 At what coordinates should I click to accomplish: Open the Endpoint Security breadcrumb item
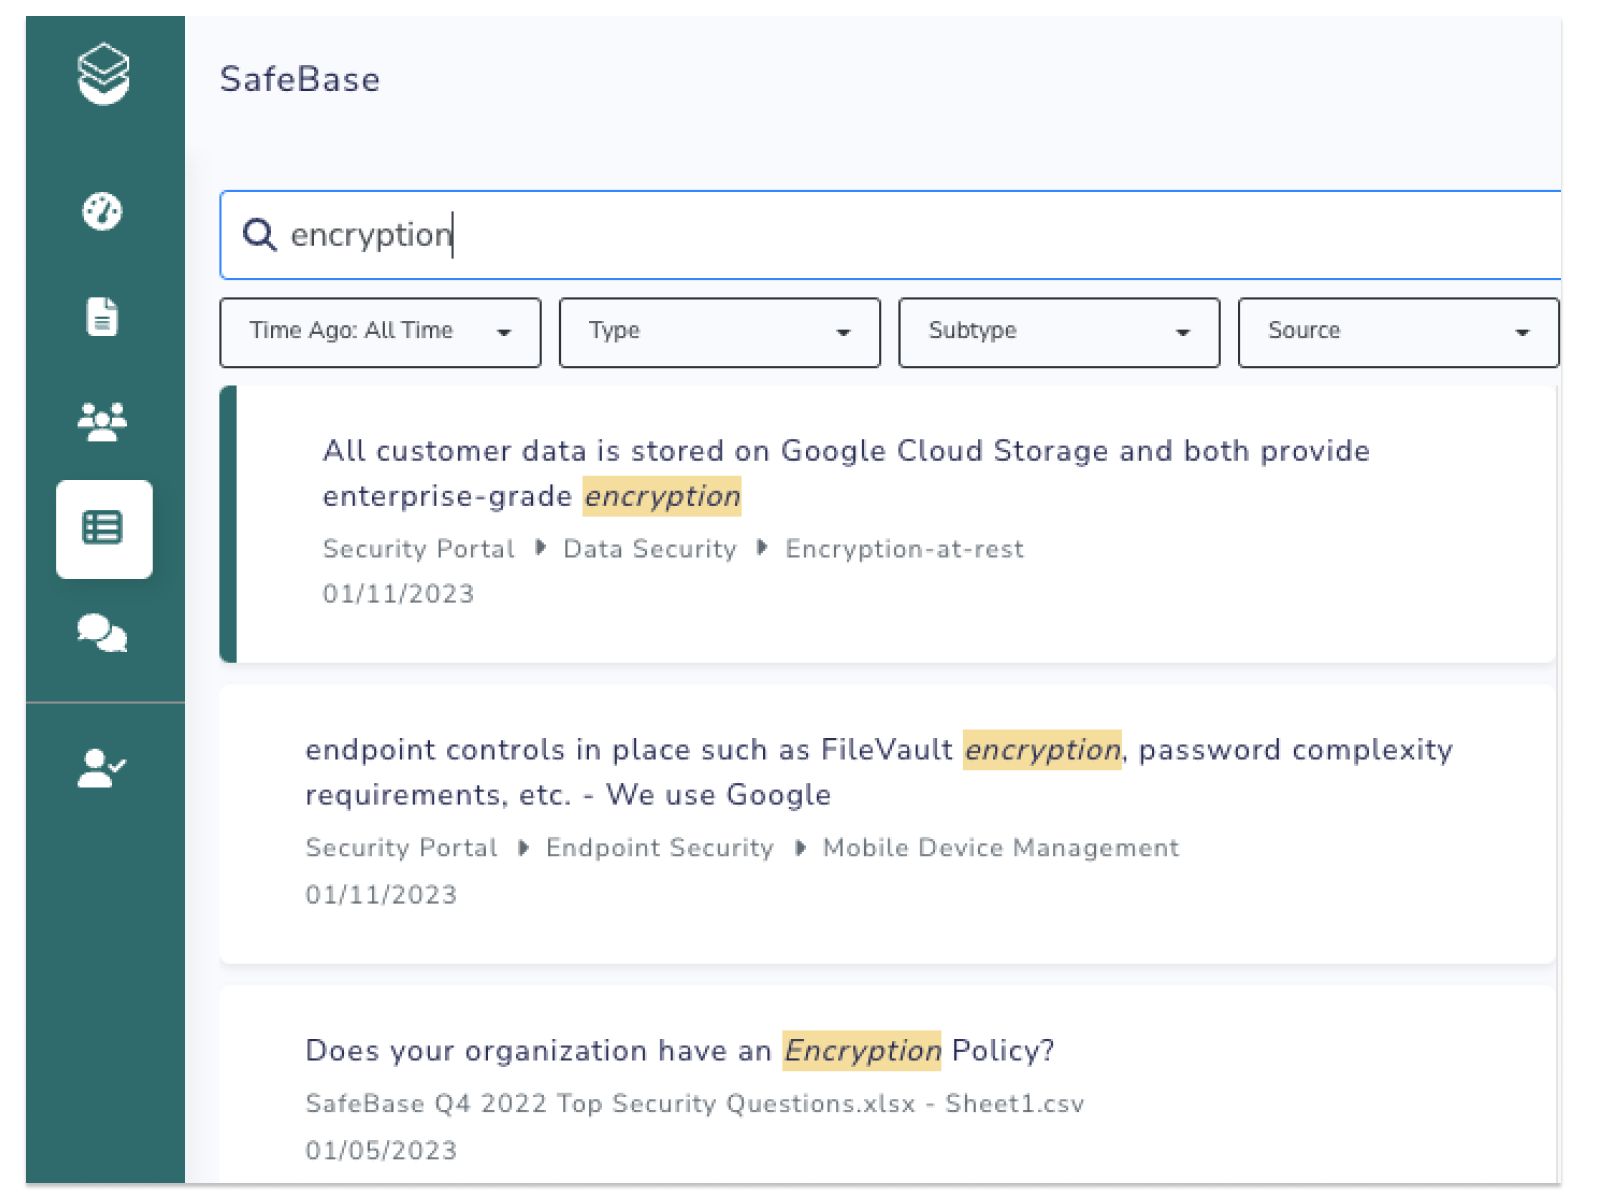point(659,848)
